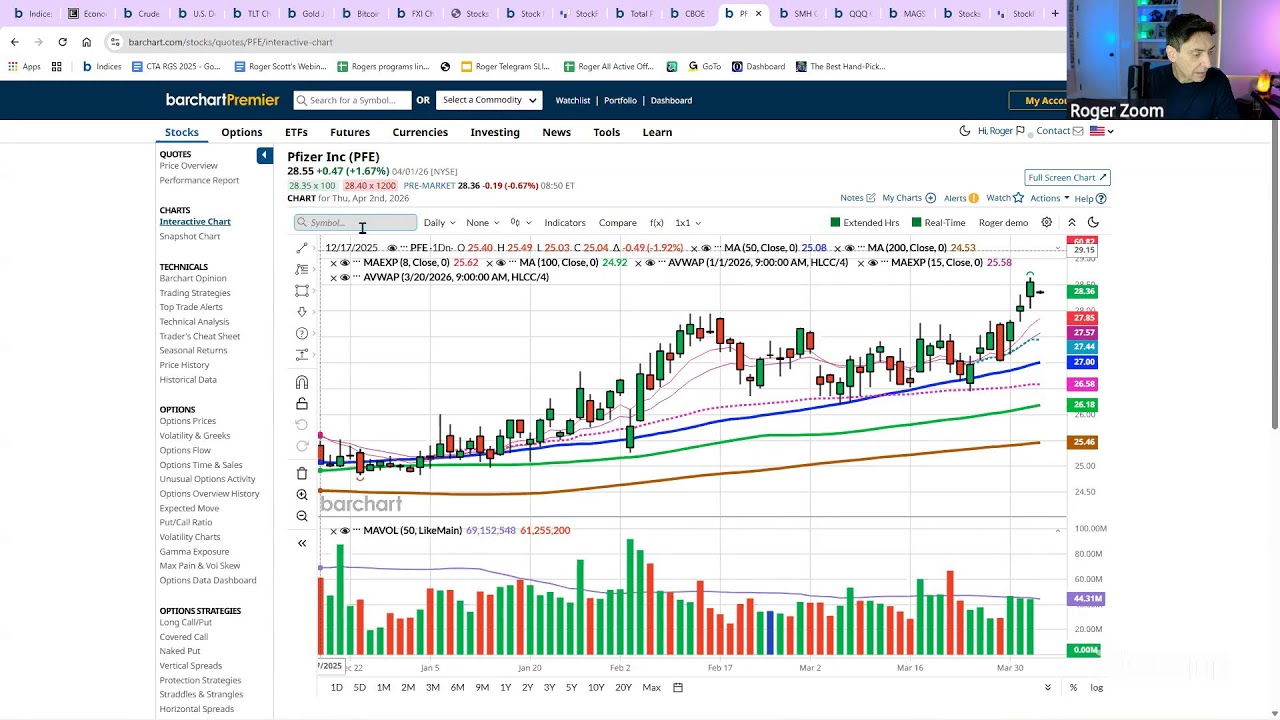This screenshot has height=720, width=1280.
Task: Select the measure and text tool
Action: [302, 354]
